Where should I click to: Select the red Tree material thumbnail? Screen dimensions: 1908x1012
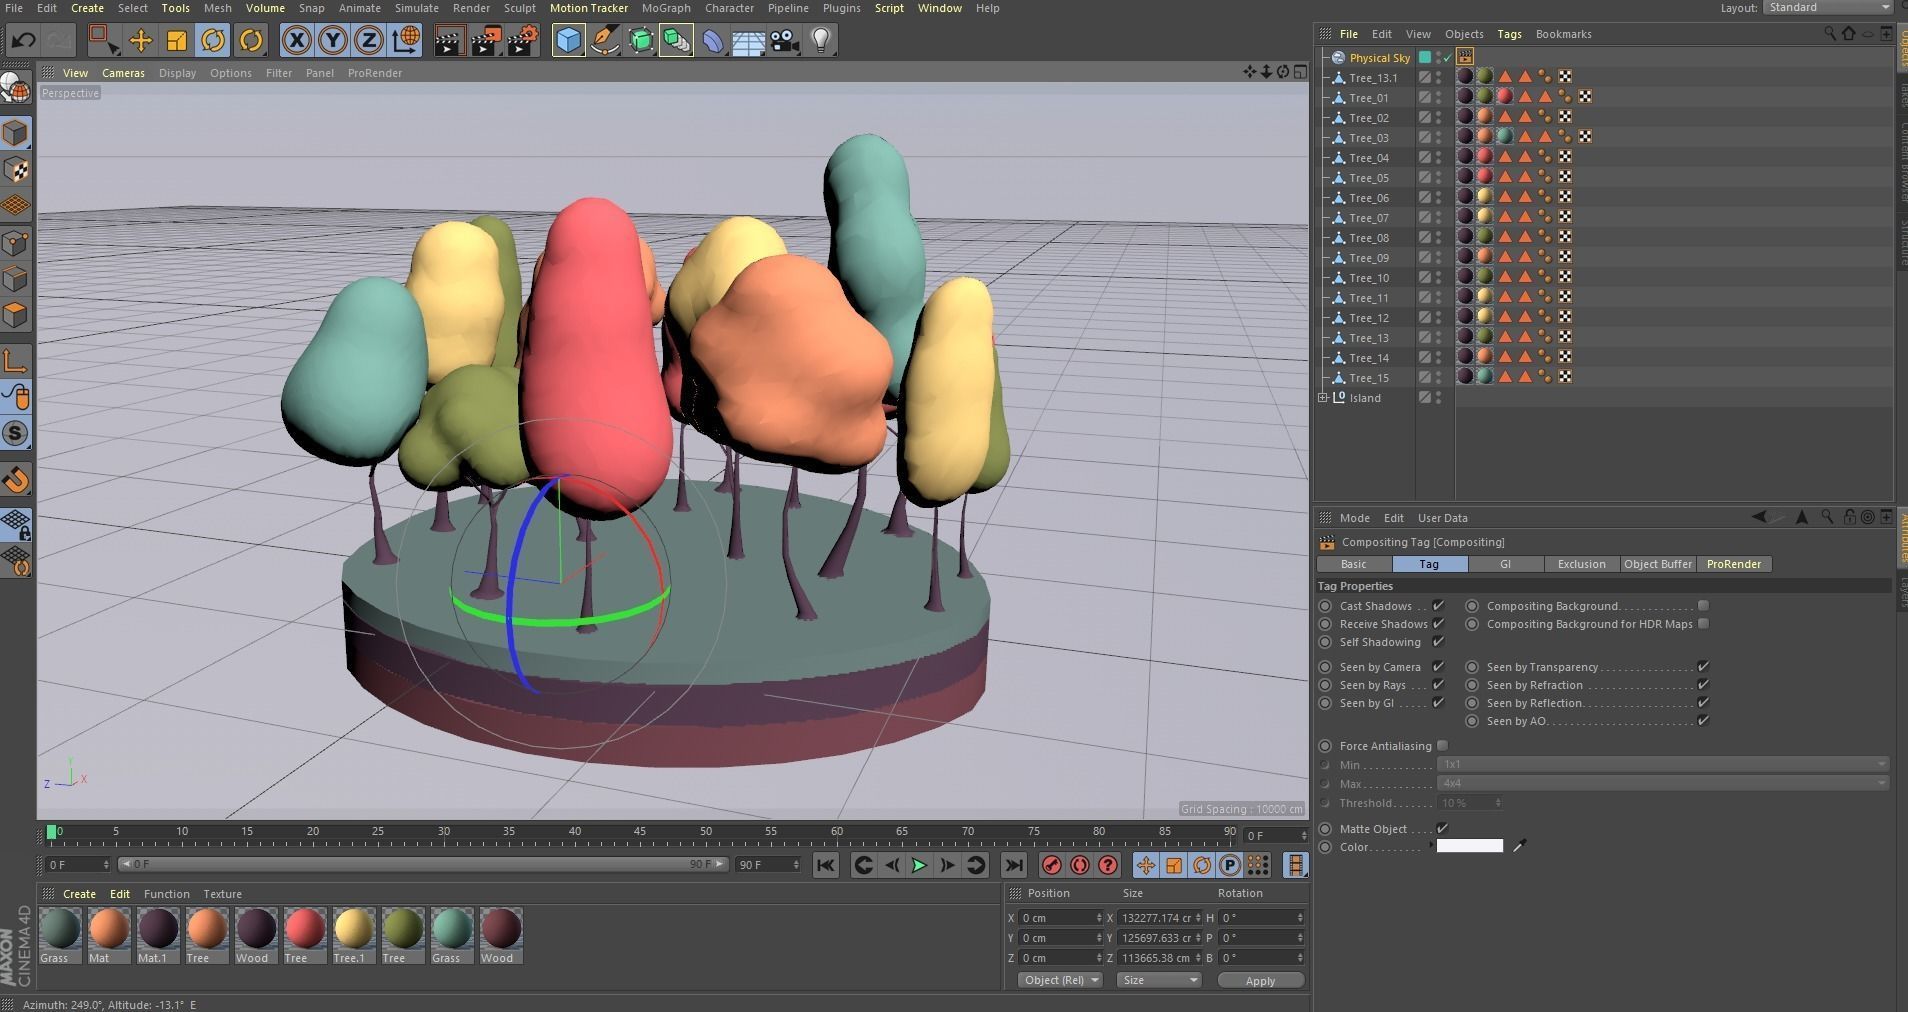coord(305,929)
